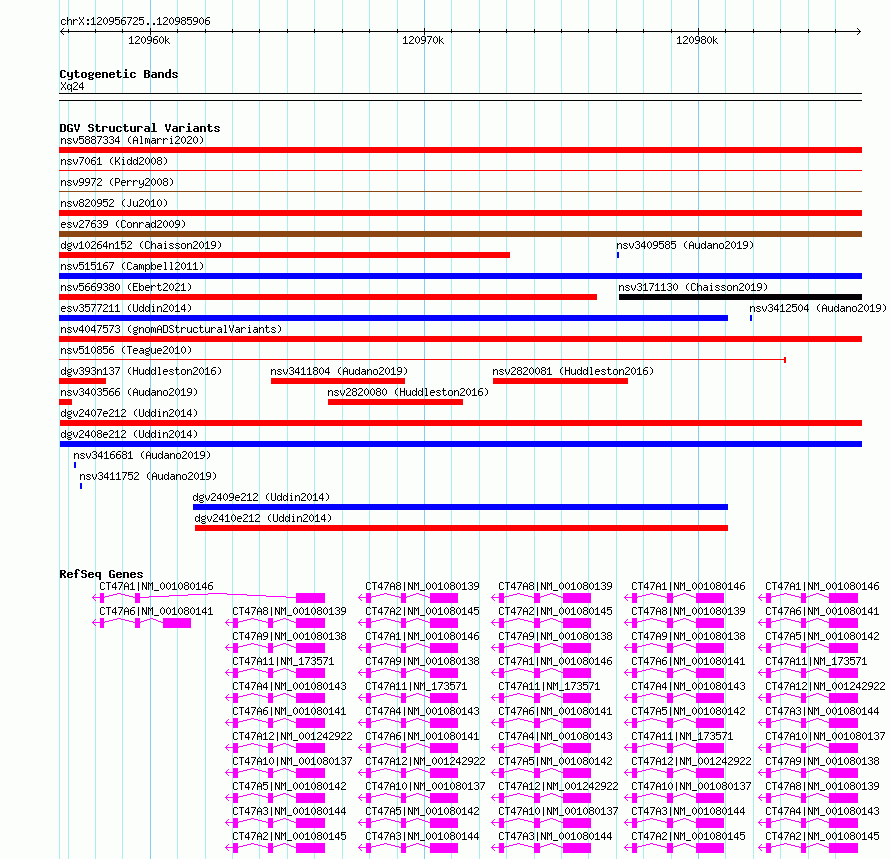Click the red bar under nsv3411804

point(338,381)
